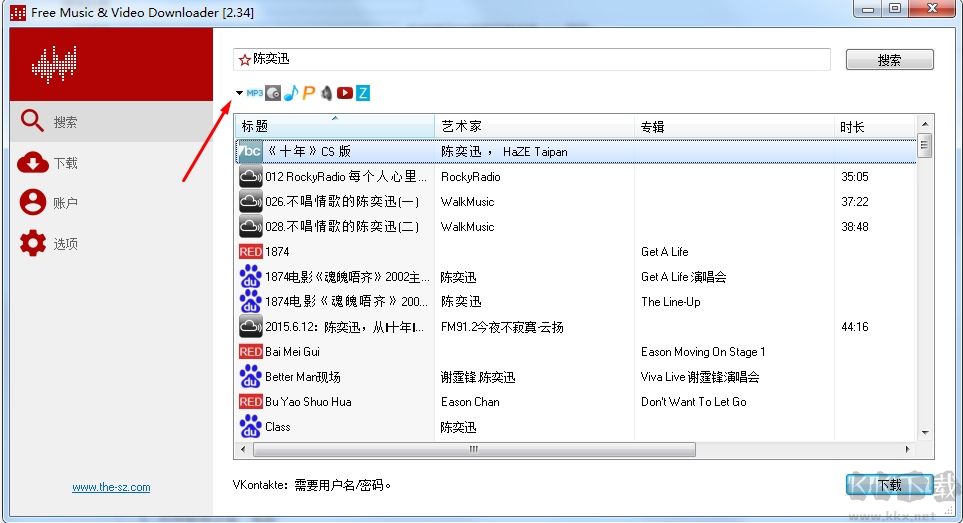Click cloud icon of 012 RockyRadio row
This screenshot has height=523, width=963.
251,177
